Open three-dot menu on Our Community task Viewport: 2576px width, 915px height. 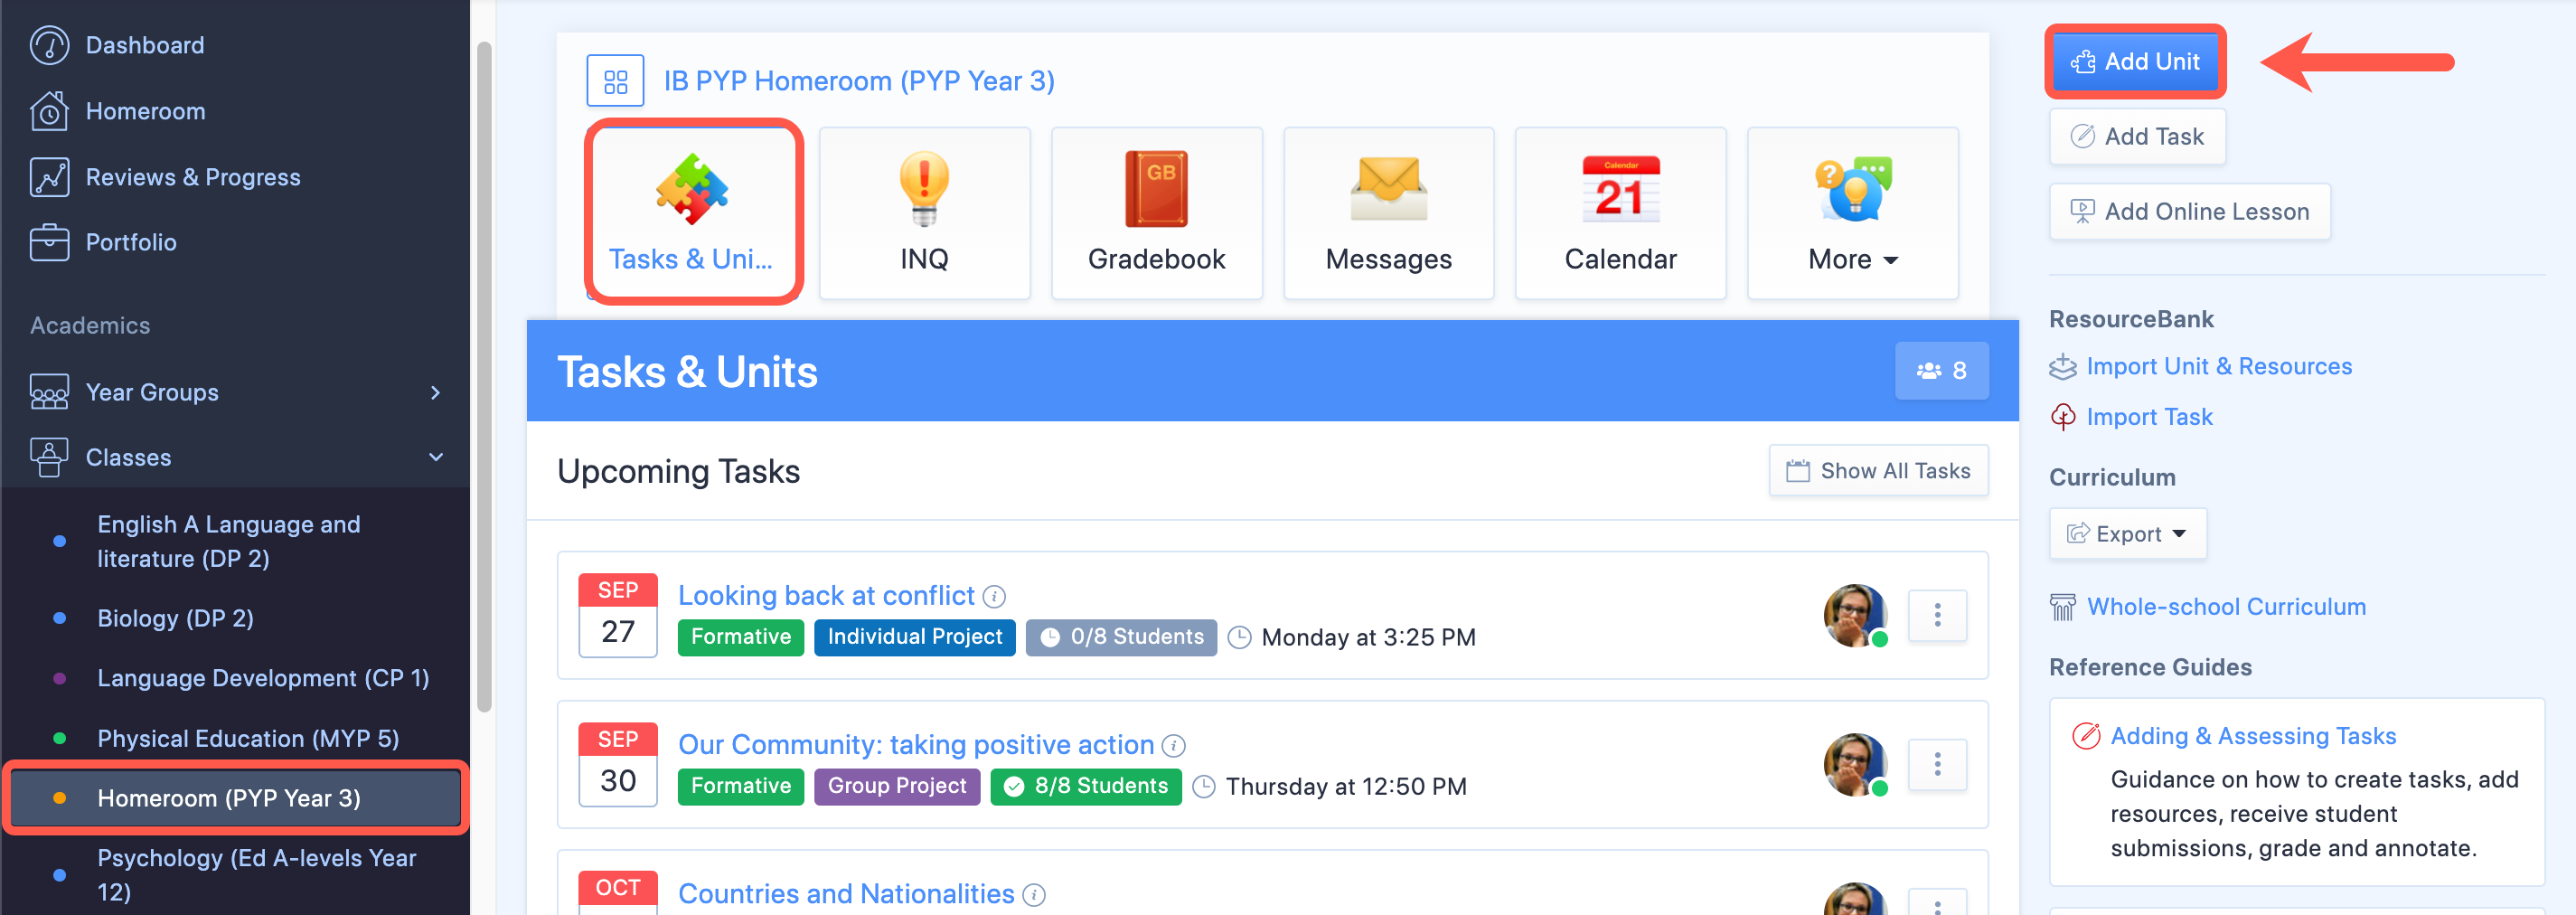[x=1938, y=764]
